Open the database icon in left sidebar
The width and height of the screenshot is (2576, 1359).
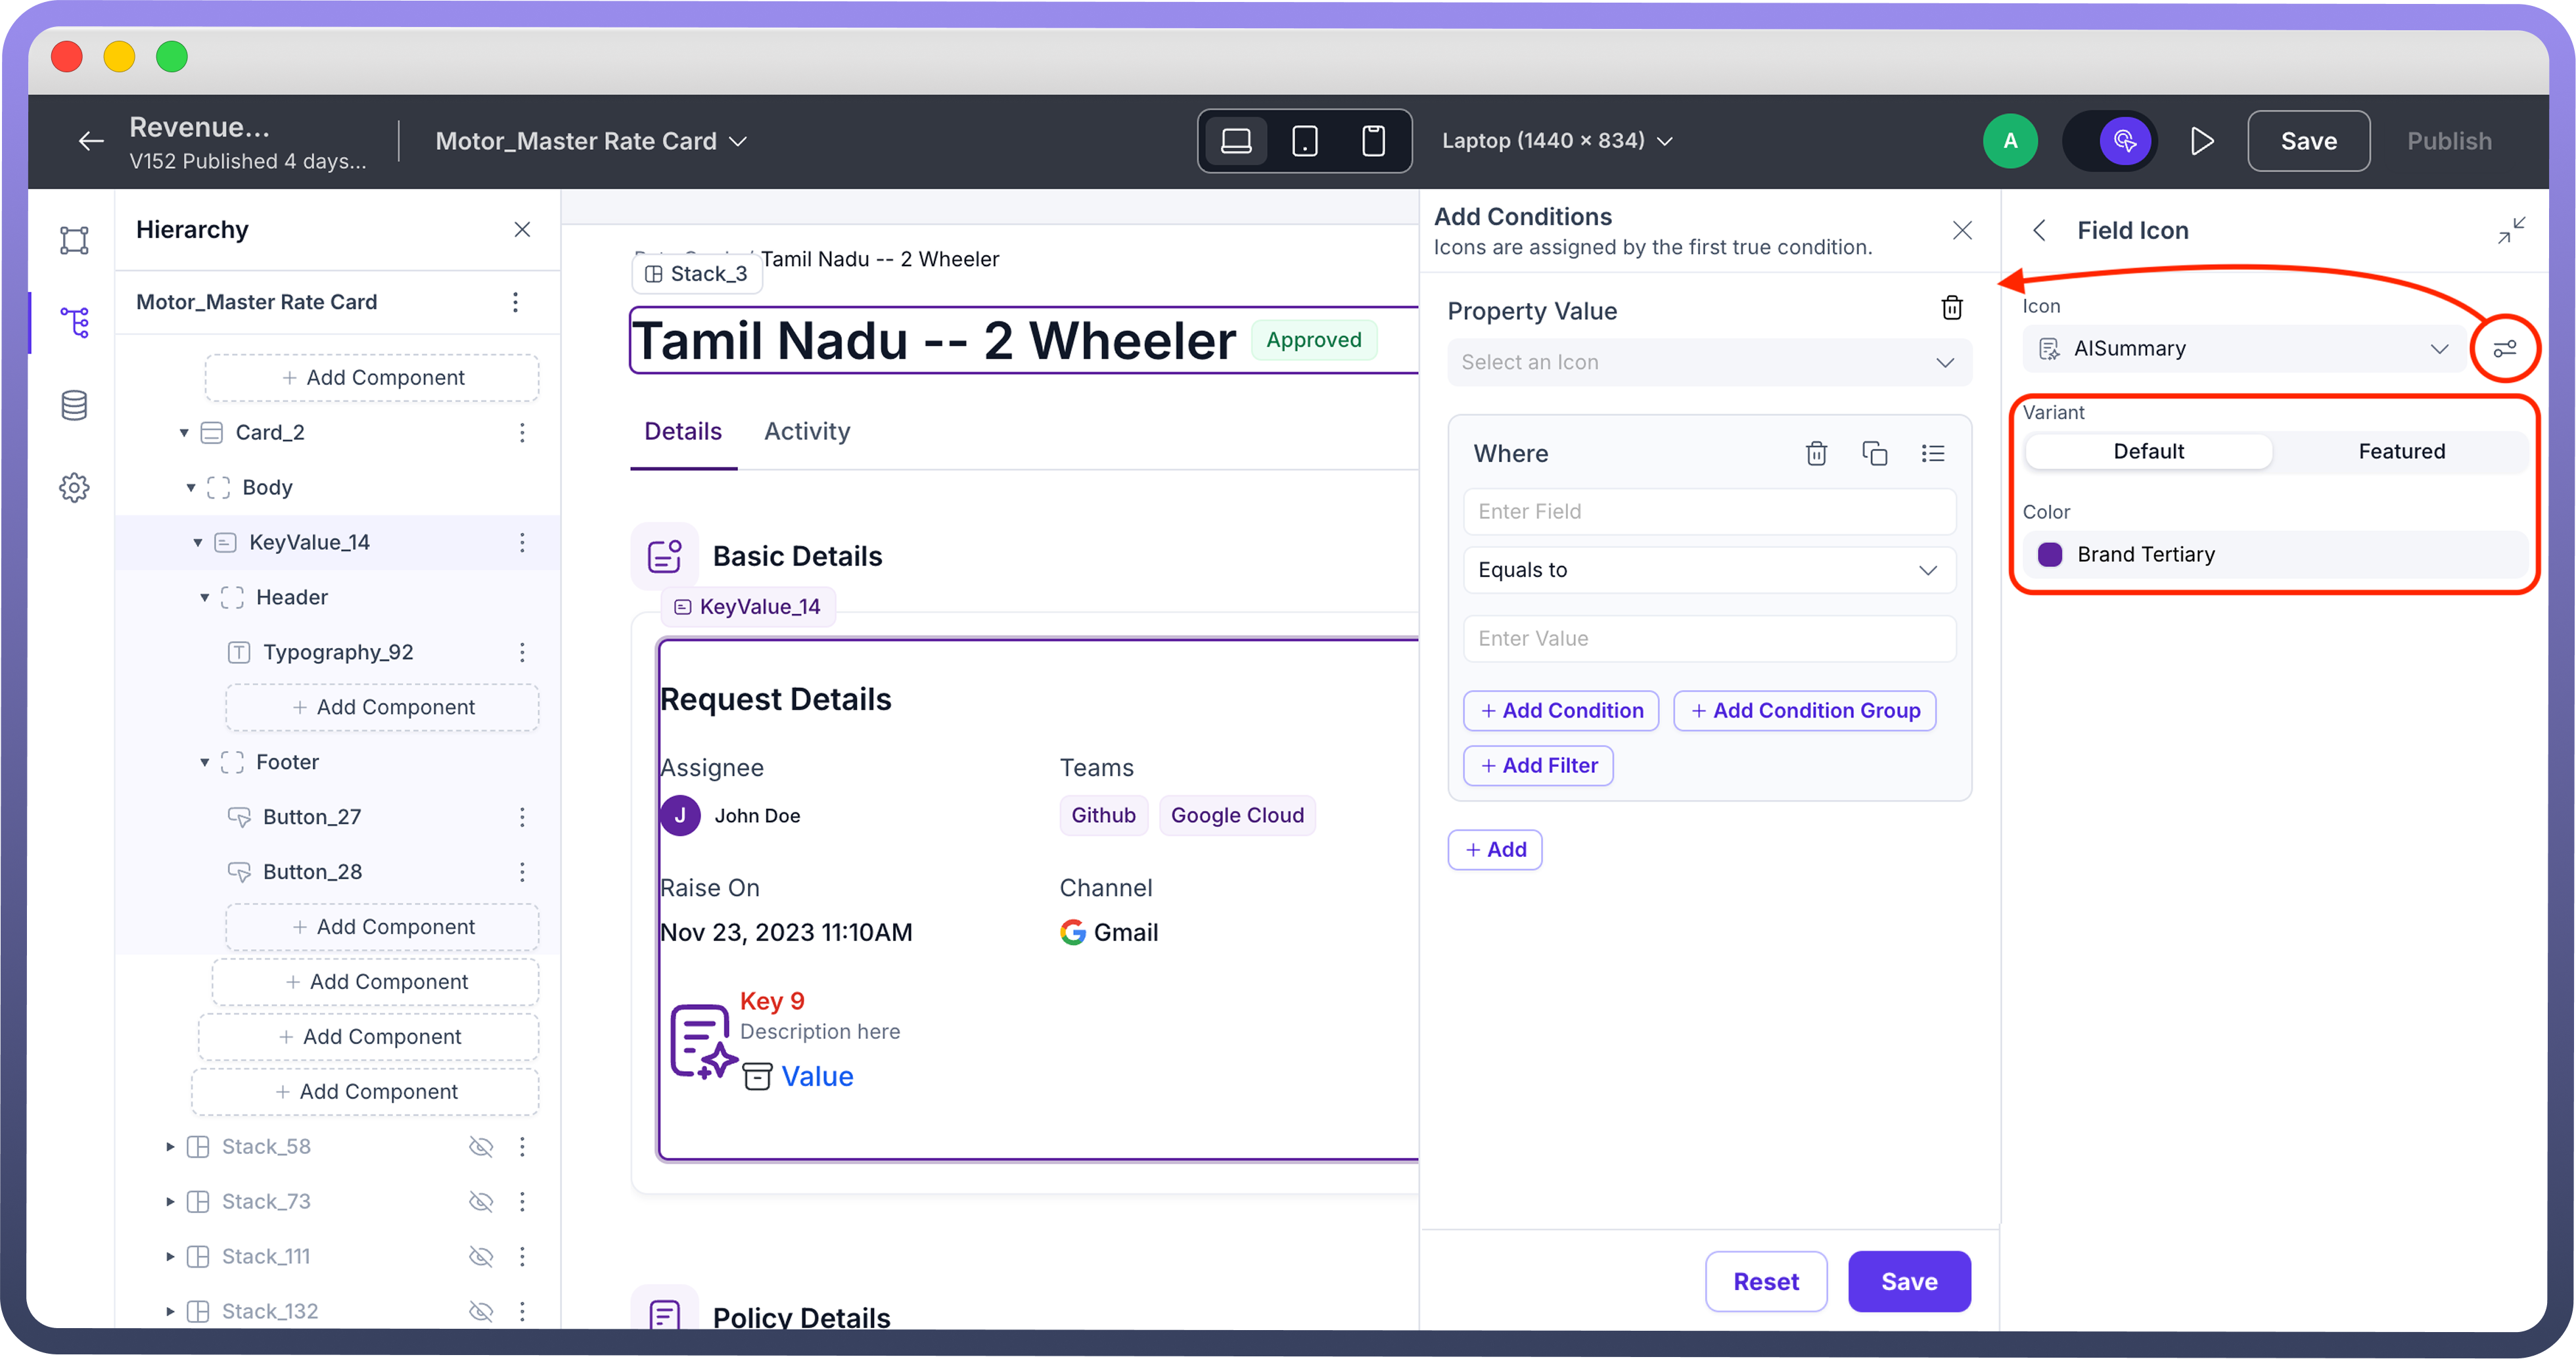74,405
